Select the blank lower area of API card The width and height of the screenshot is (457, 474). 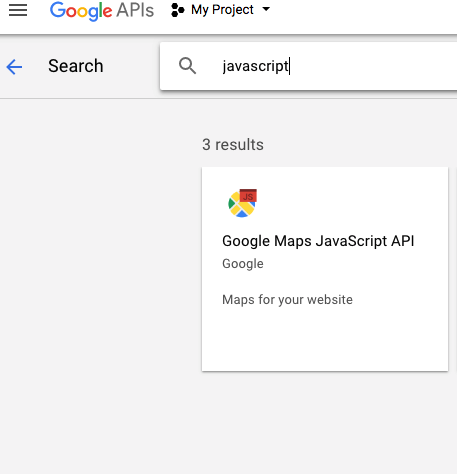click(x=325, y=340)
